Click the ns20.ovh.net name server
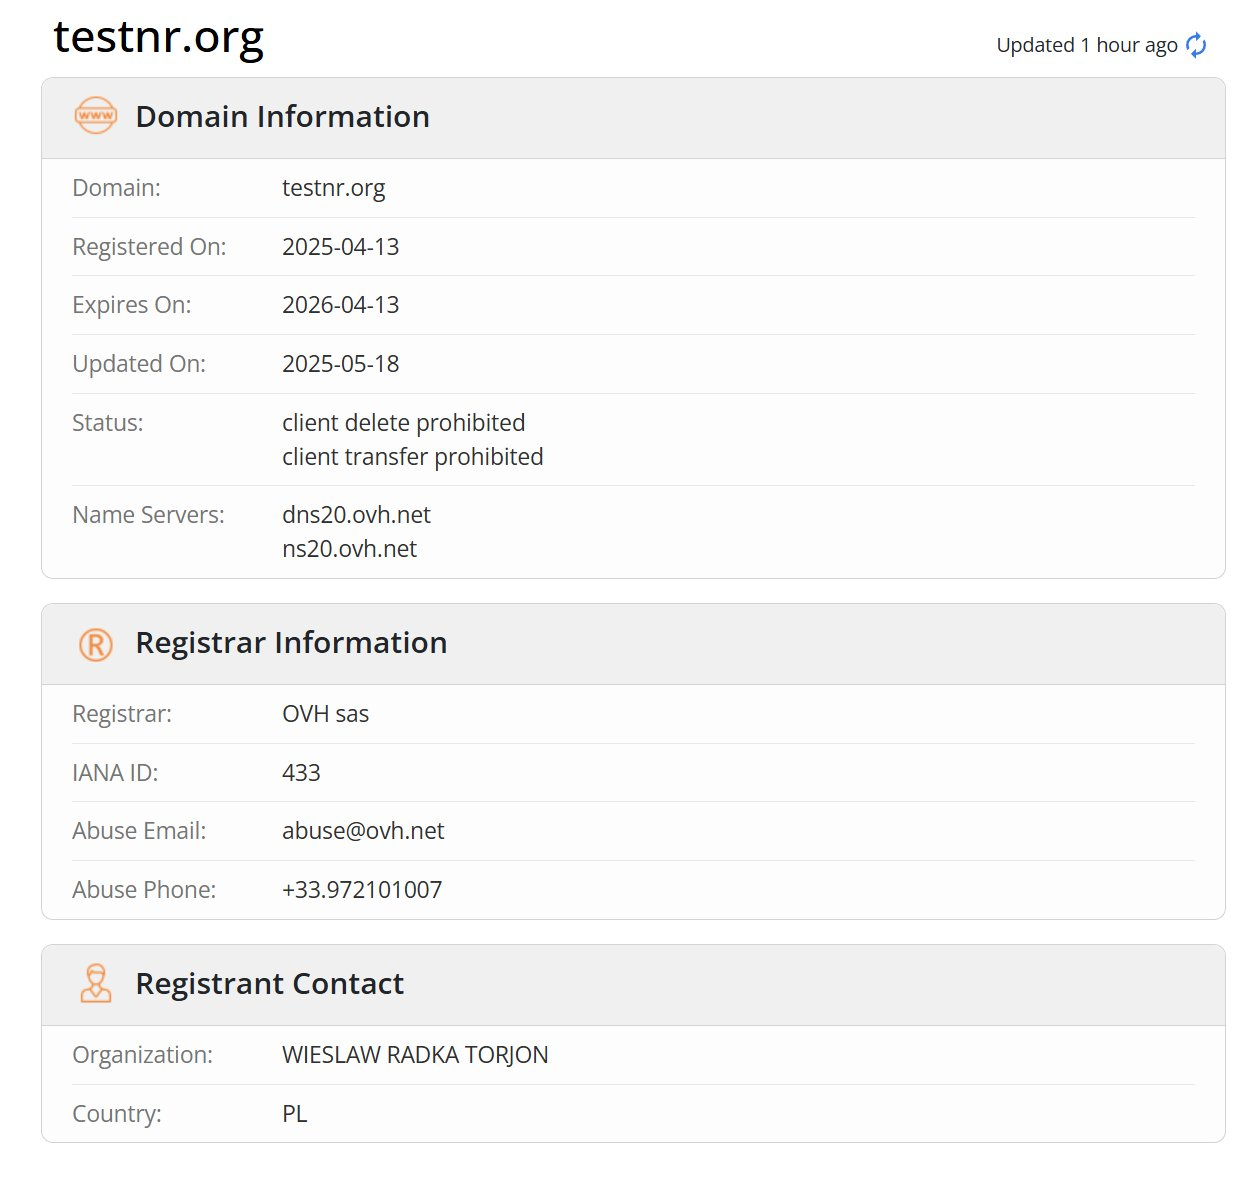Image resolution: width=1255 pixels, height=1189 pixels. pos(349,549)
